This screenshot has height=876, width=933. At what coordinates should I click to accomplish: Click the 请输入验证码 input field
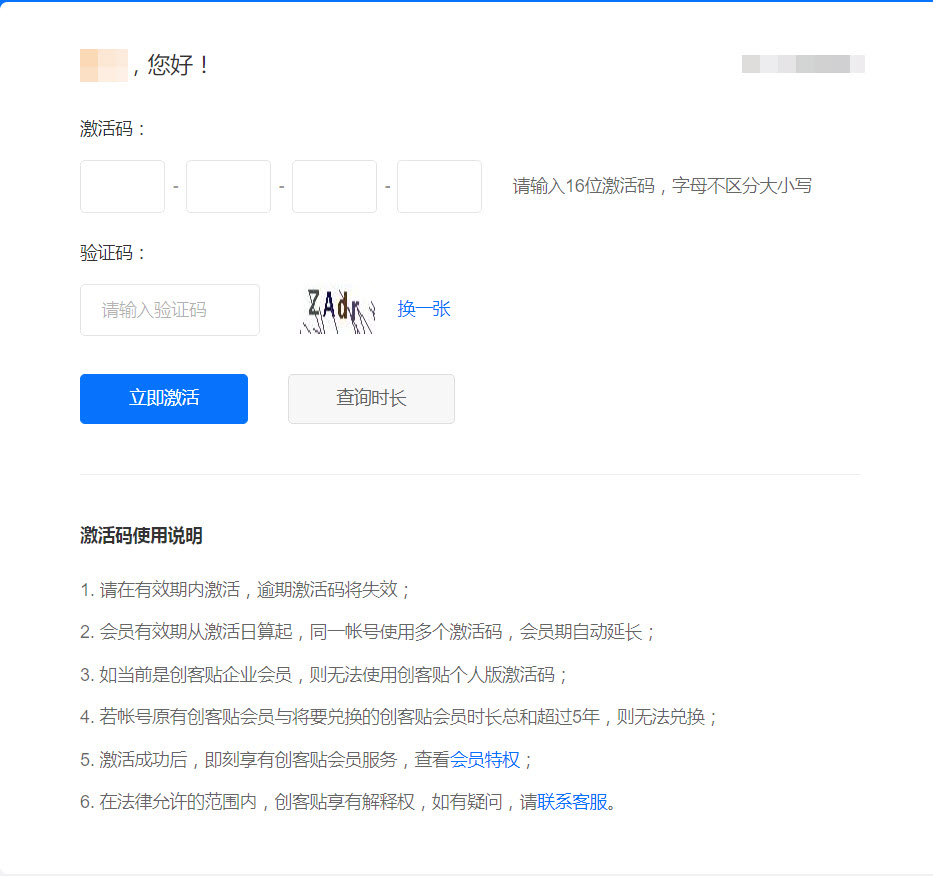(169, 310)
